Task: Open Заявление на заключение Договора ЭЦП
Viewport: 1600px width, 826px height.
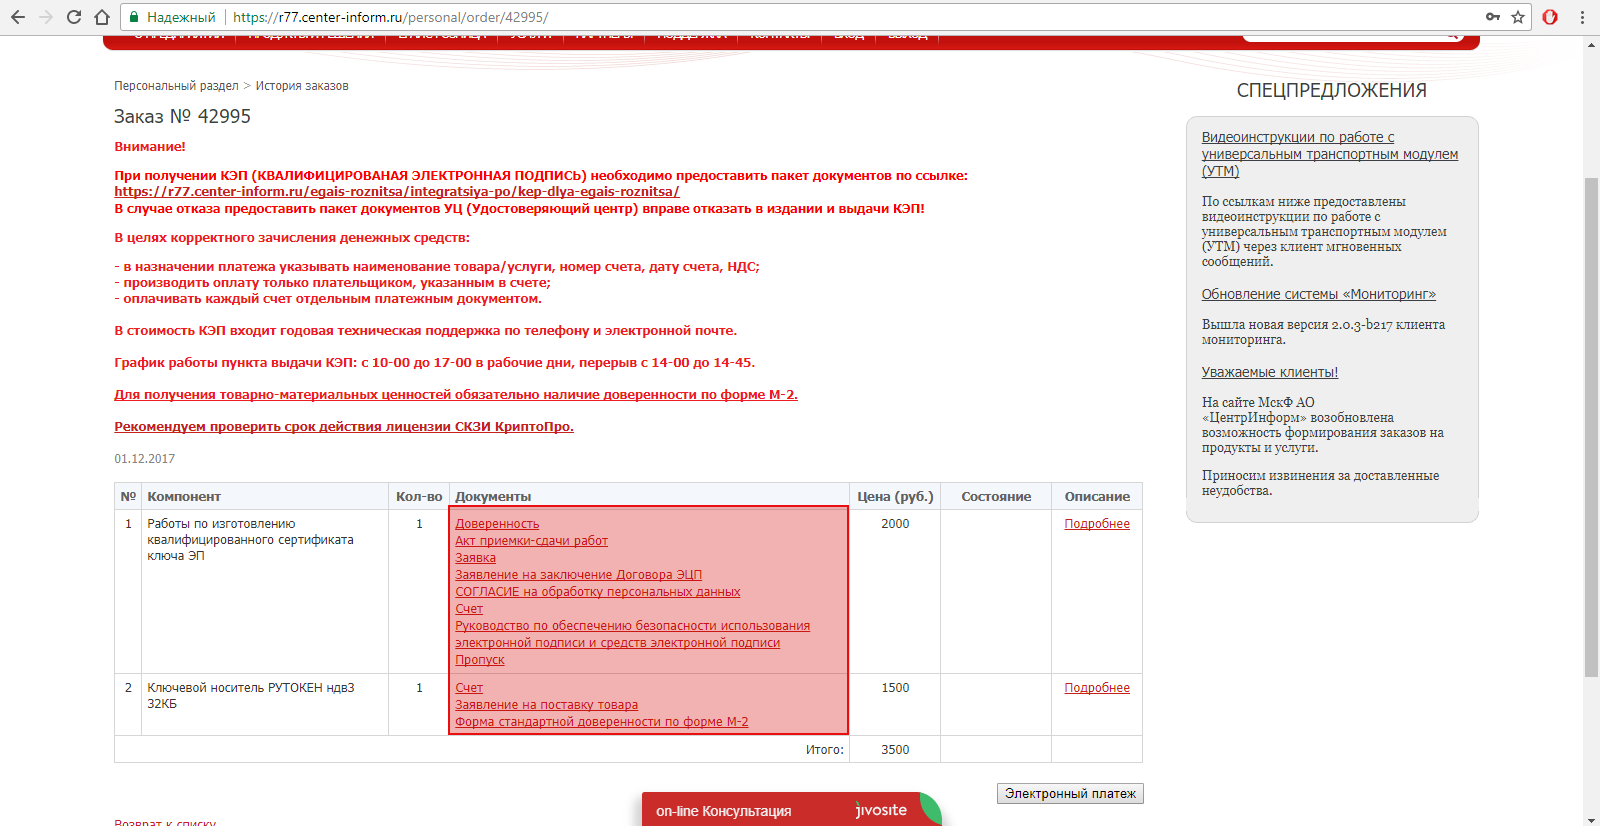Action: coord(578,575)
